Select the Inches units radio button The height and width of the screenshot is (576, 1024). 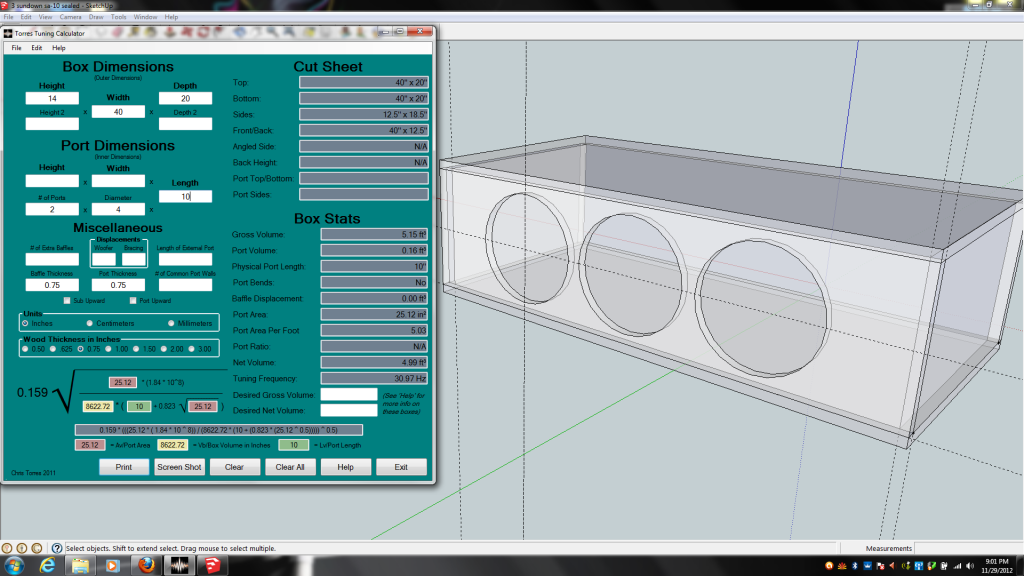click(25, 323)
